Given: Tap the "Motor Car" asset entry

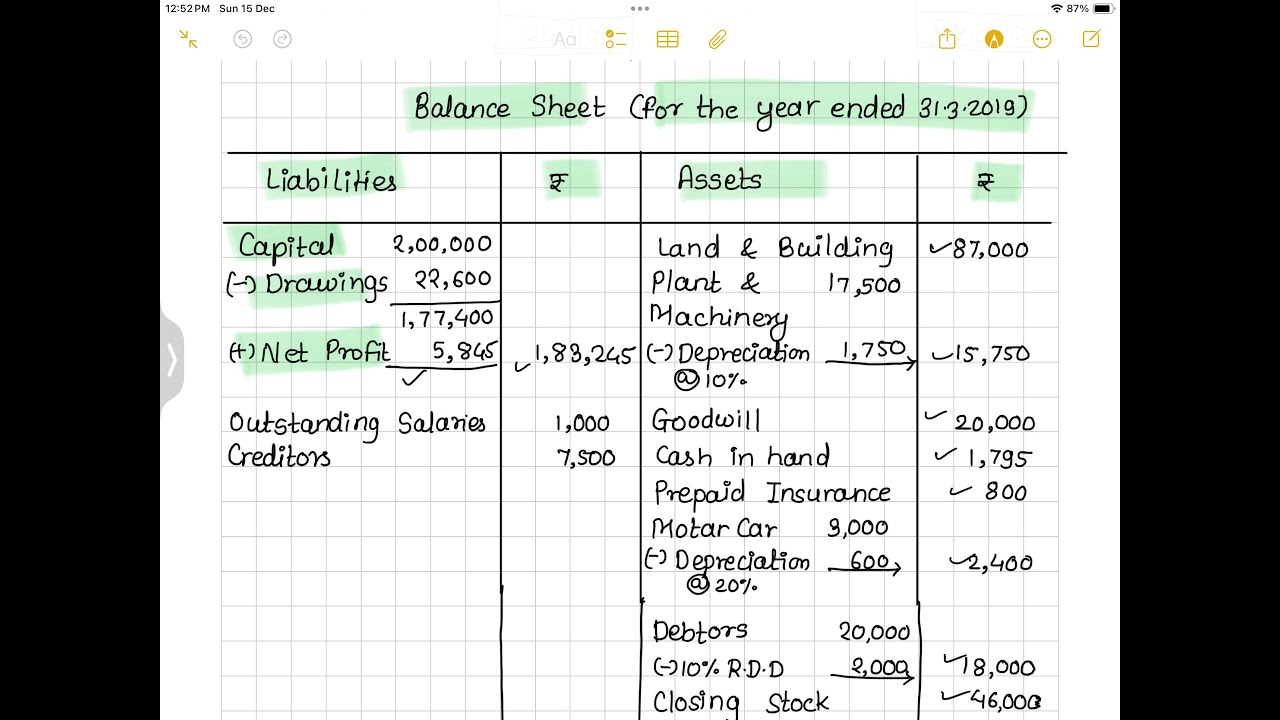Looking at the screenshot, I should [714, 527].
